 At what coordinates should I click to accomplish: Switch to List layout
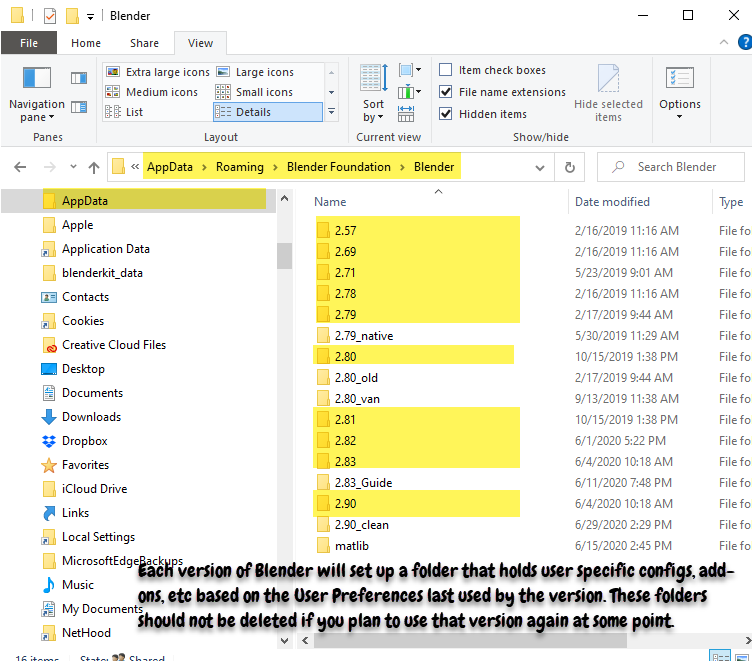pyautogui.click(x=124, y=112)
